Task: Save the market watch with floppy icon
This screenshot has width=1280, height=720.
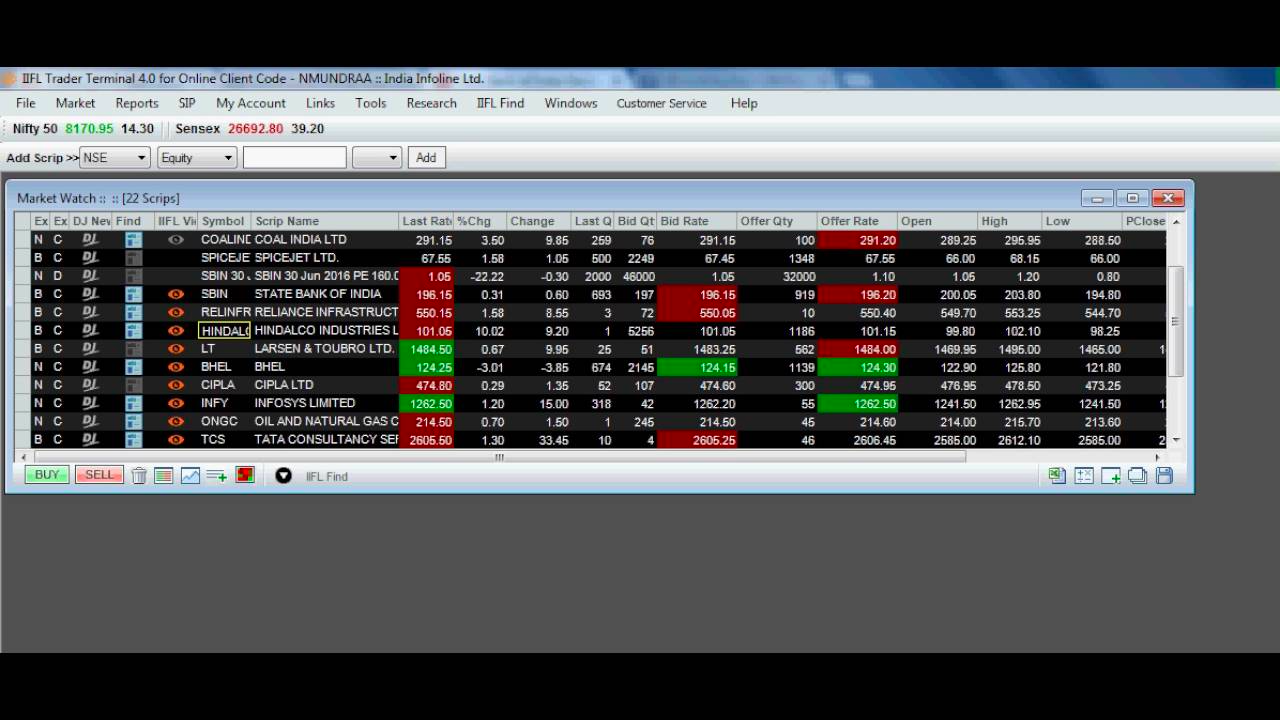Action: coord(1164,476)
